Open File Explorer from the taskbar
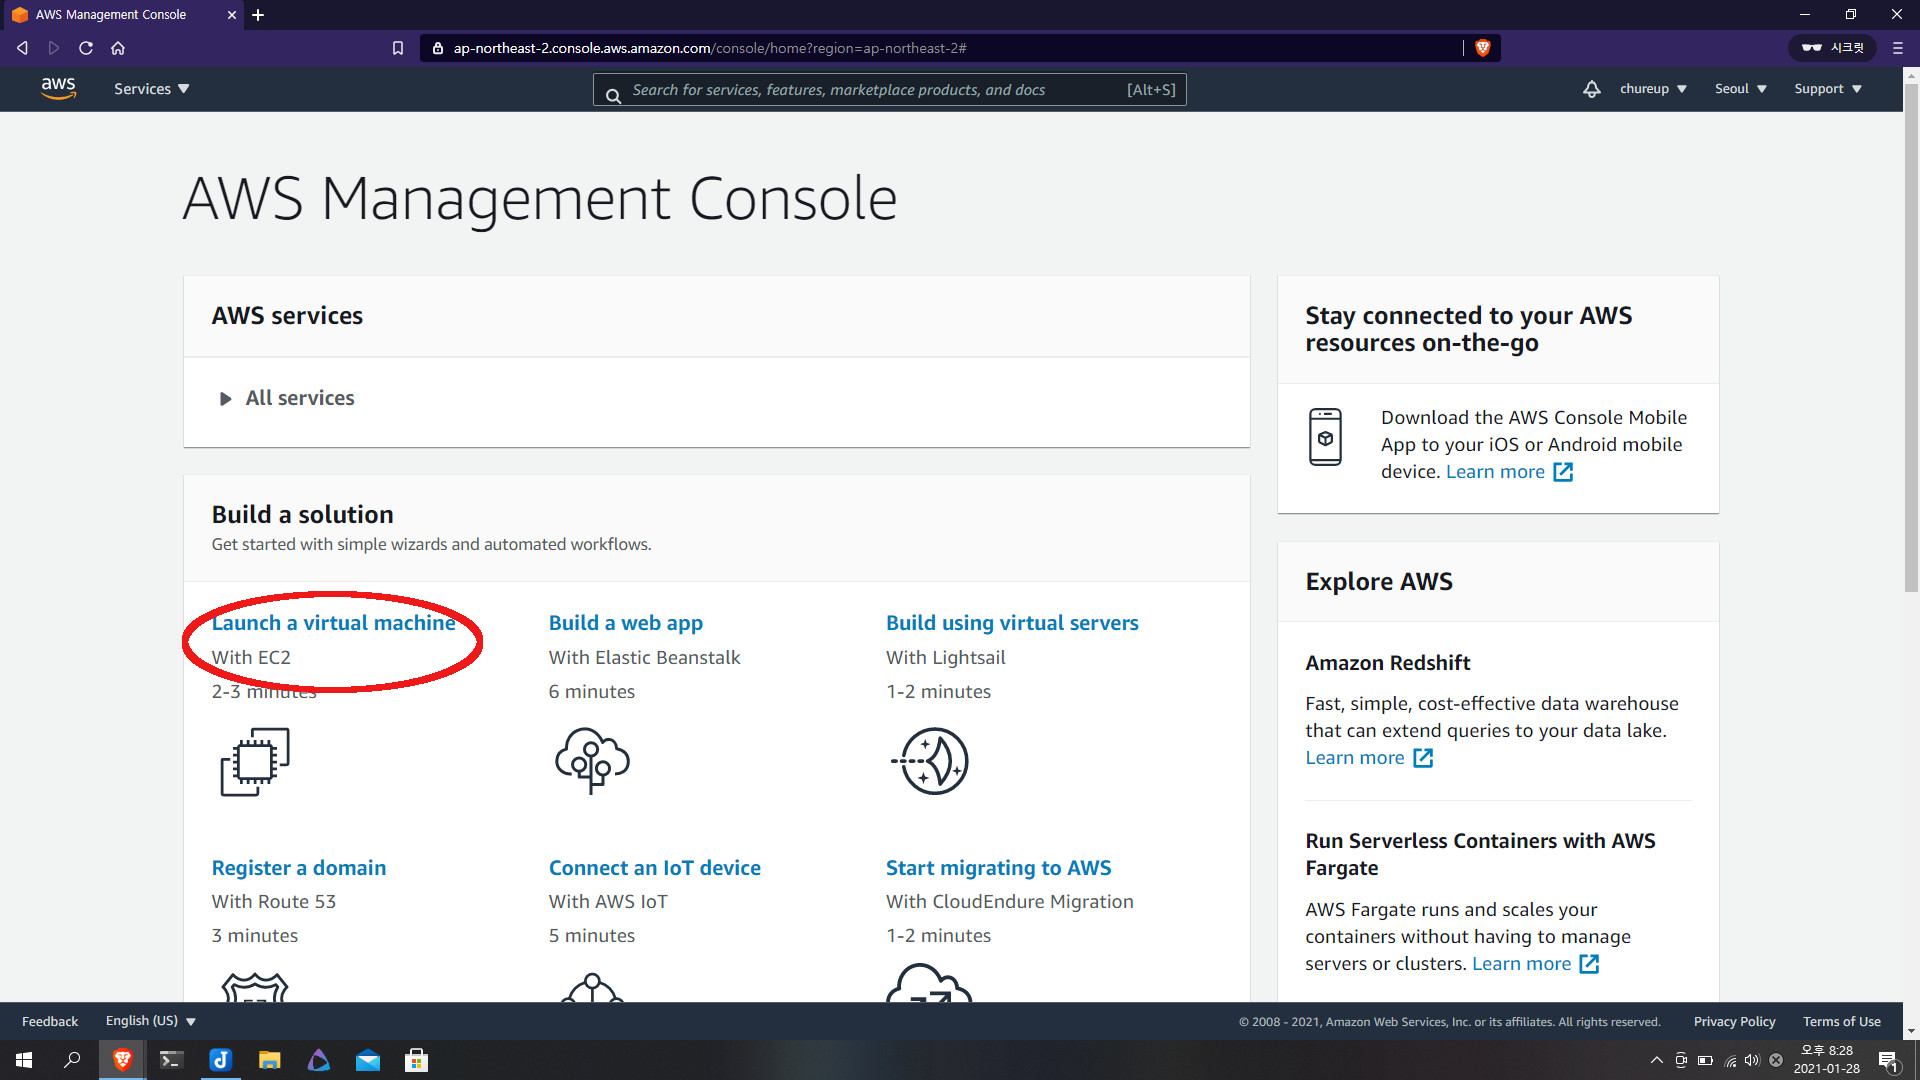The image size is (1920, 1080). [x=269, y=1060]
